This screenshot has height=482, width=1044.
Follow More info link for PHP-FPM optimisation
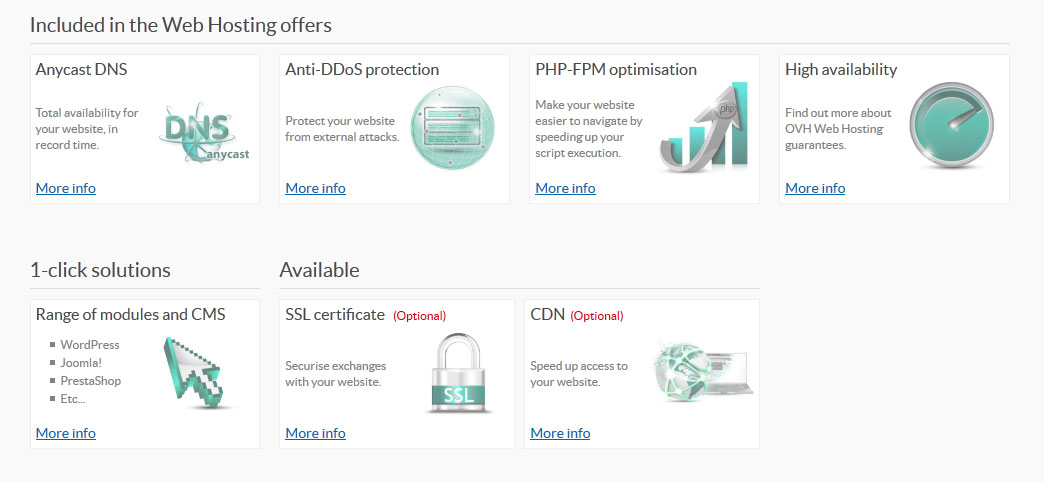pos(565,188)
